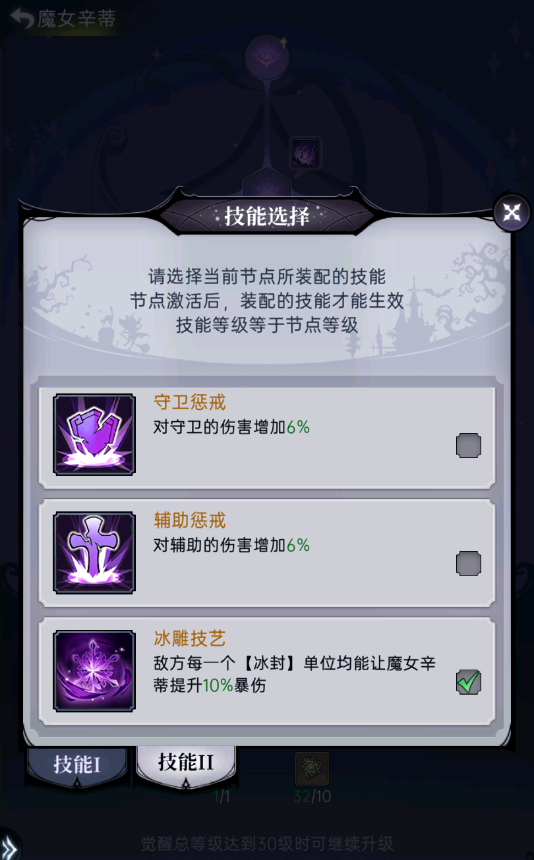Check the 守卫惩戒 checkbox

pyautogui.click(x=468, y=445)
